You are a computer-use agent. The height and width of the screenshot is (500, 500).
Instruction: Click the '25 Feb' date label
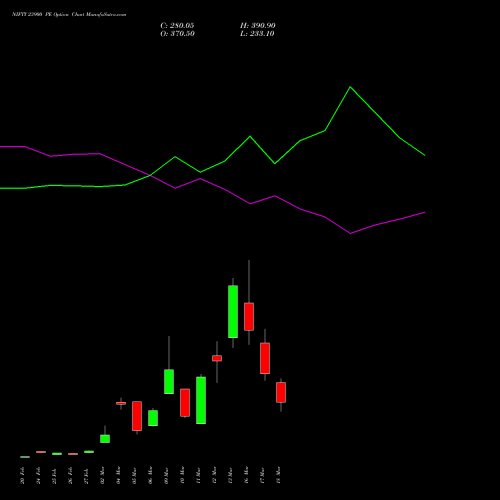[54, 476]
